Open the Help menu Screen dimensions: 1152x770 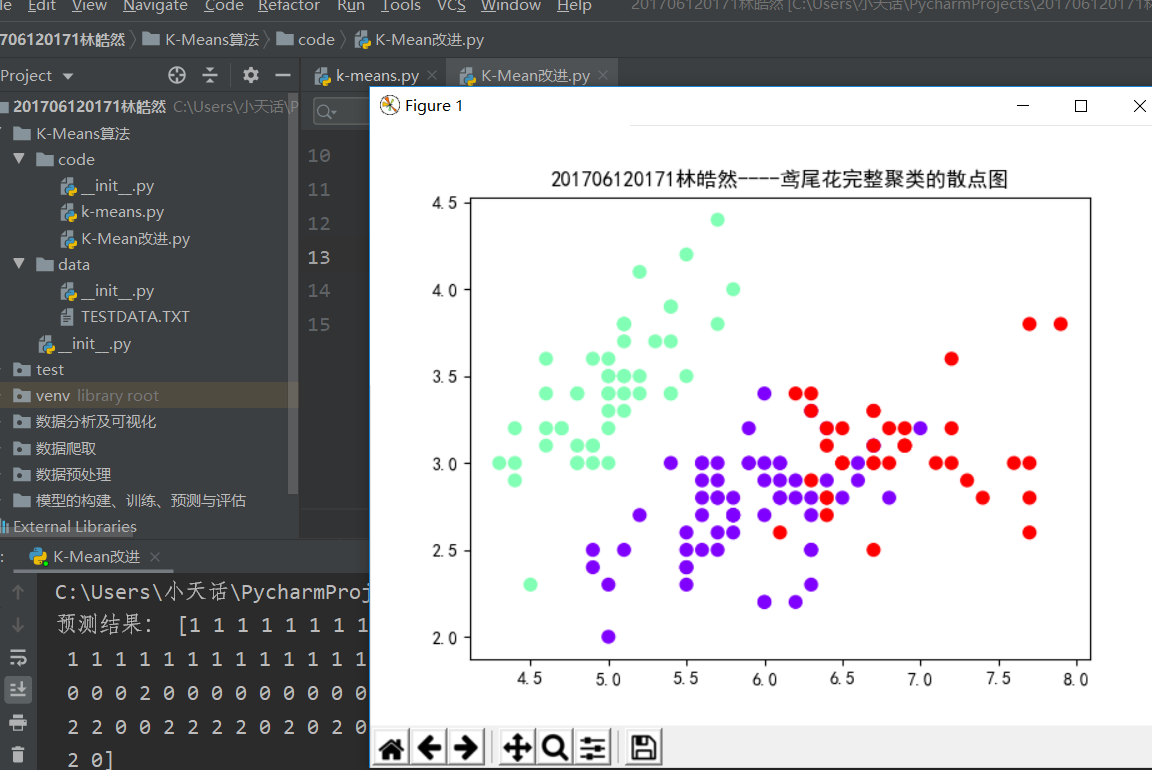coord(574,6)
